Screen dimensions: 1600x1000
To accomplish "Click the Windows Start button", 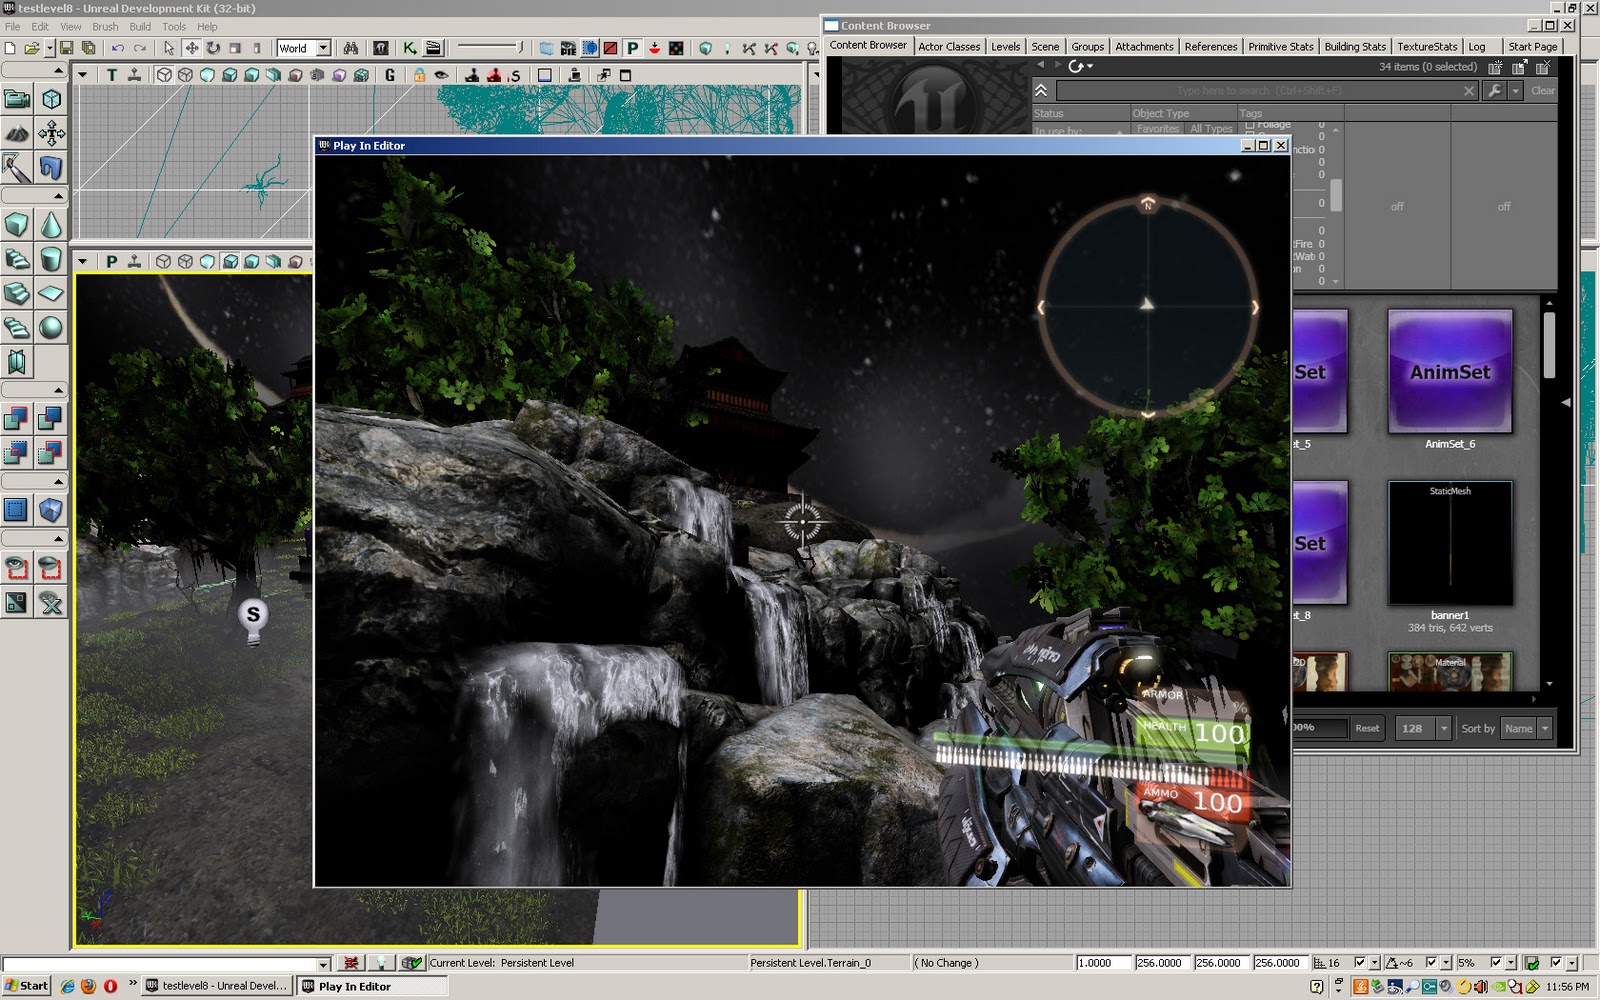I will (x=26, y=986).
